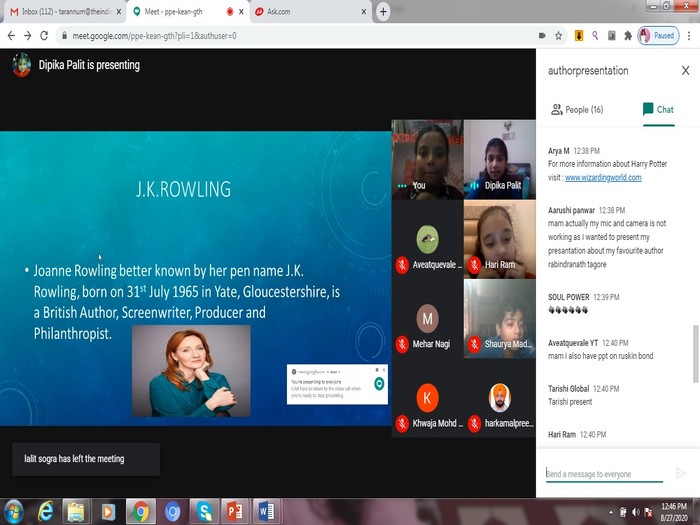This screenshot has width=700, height=525.
Task: Open the People (16) tab
Action: click(577, 109)
